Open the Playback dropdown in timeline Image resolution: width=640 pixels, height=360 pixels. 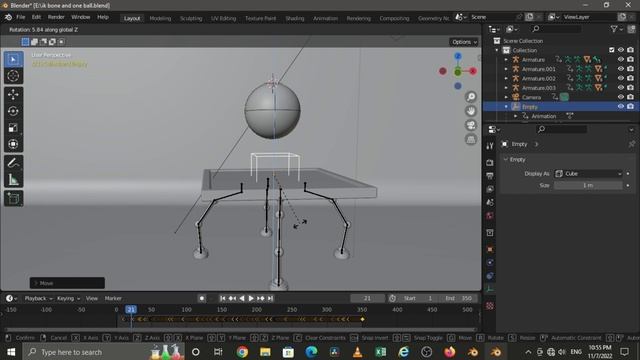[x=38, y=298]
